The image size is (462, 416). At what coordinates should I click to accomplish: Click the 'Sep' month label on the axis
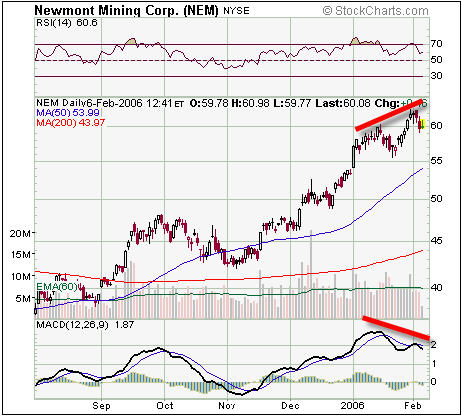click(101, 406)
